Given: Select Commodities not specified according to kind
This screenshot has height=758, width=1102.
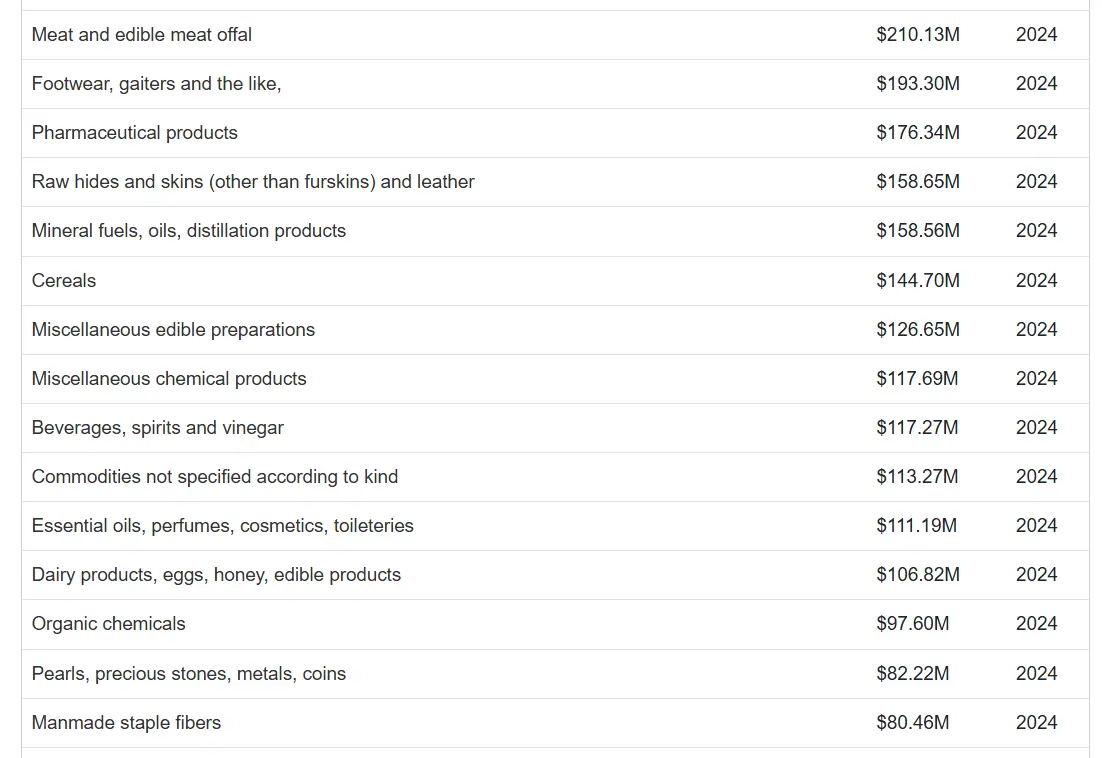Looking at the screenshot, I should (215, 477).
